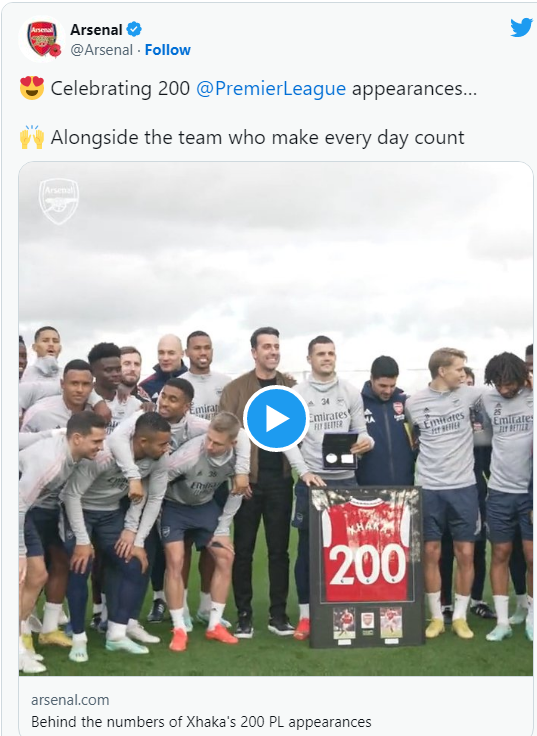The height and width of the screenshot is (736, 537).
Task: Click the Arsenal watermark logo in the video
Action: pos(59,201)
